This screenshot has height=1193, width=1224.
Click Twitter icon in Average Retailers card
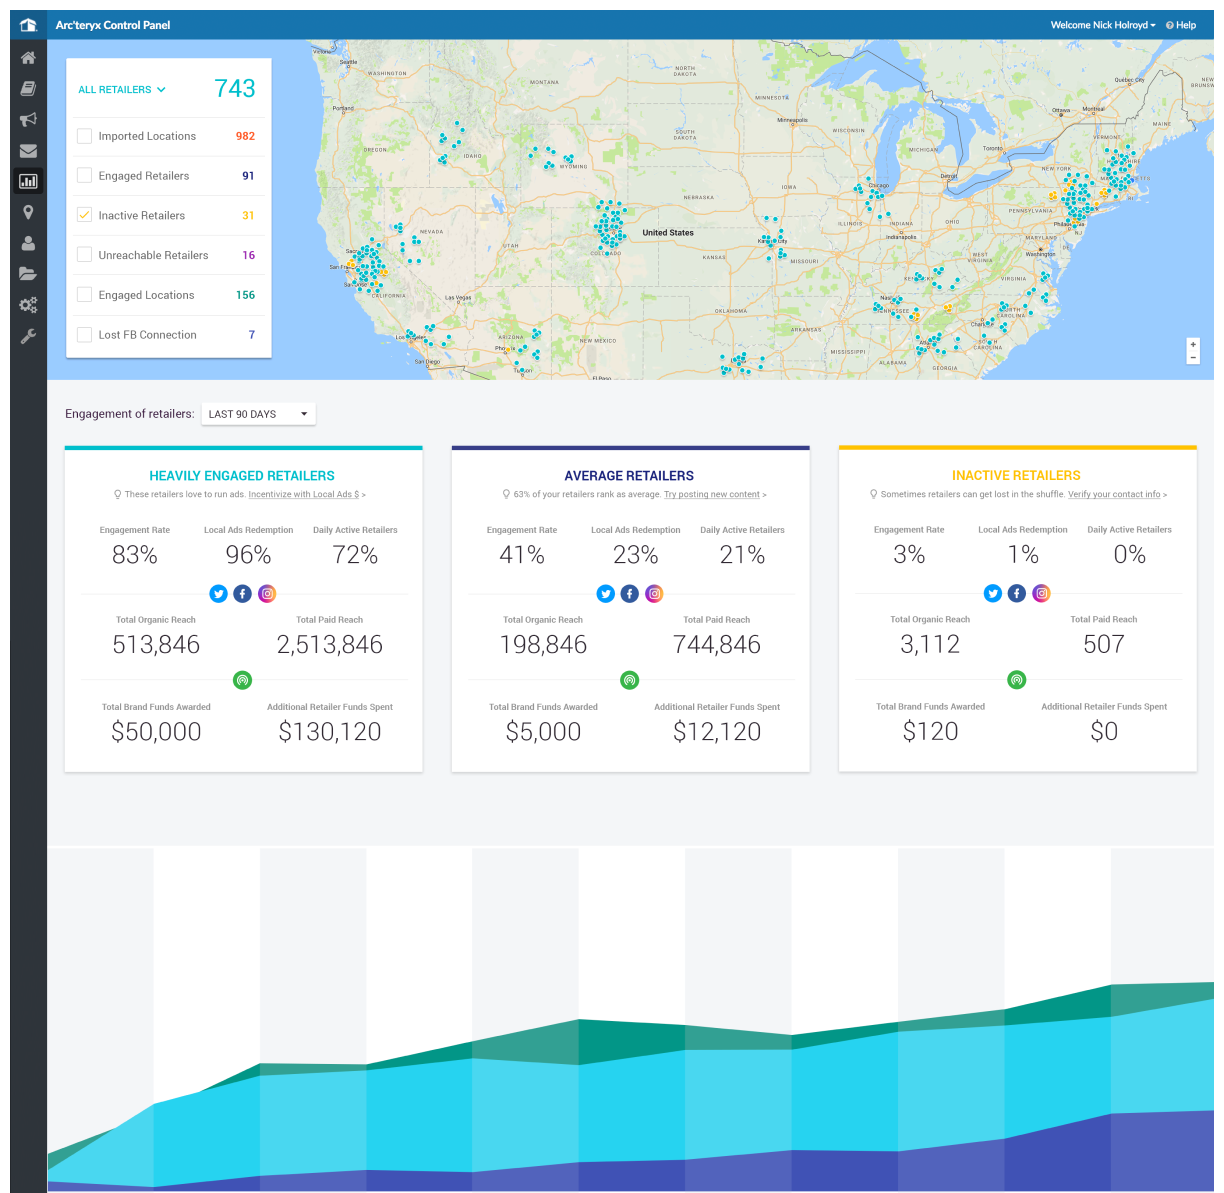click(x=605, y=594)
